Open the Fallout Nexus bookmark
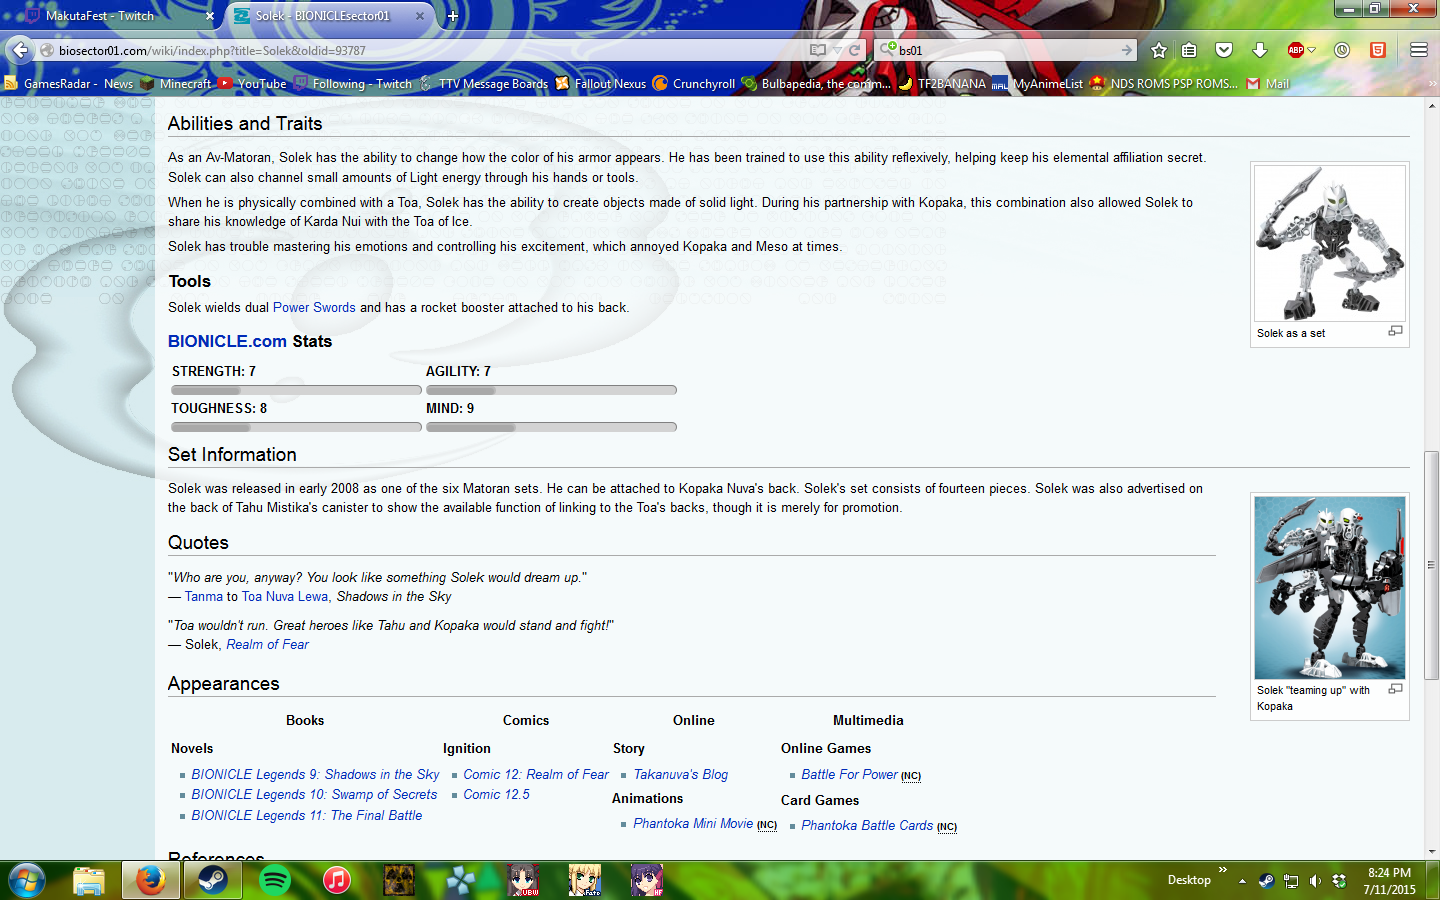The height and width of the screenshot is (900, 1440). coord(601,84)
